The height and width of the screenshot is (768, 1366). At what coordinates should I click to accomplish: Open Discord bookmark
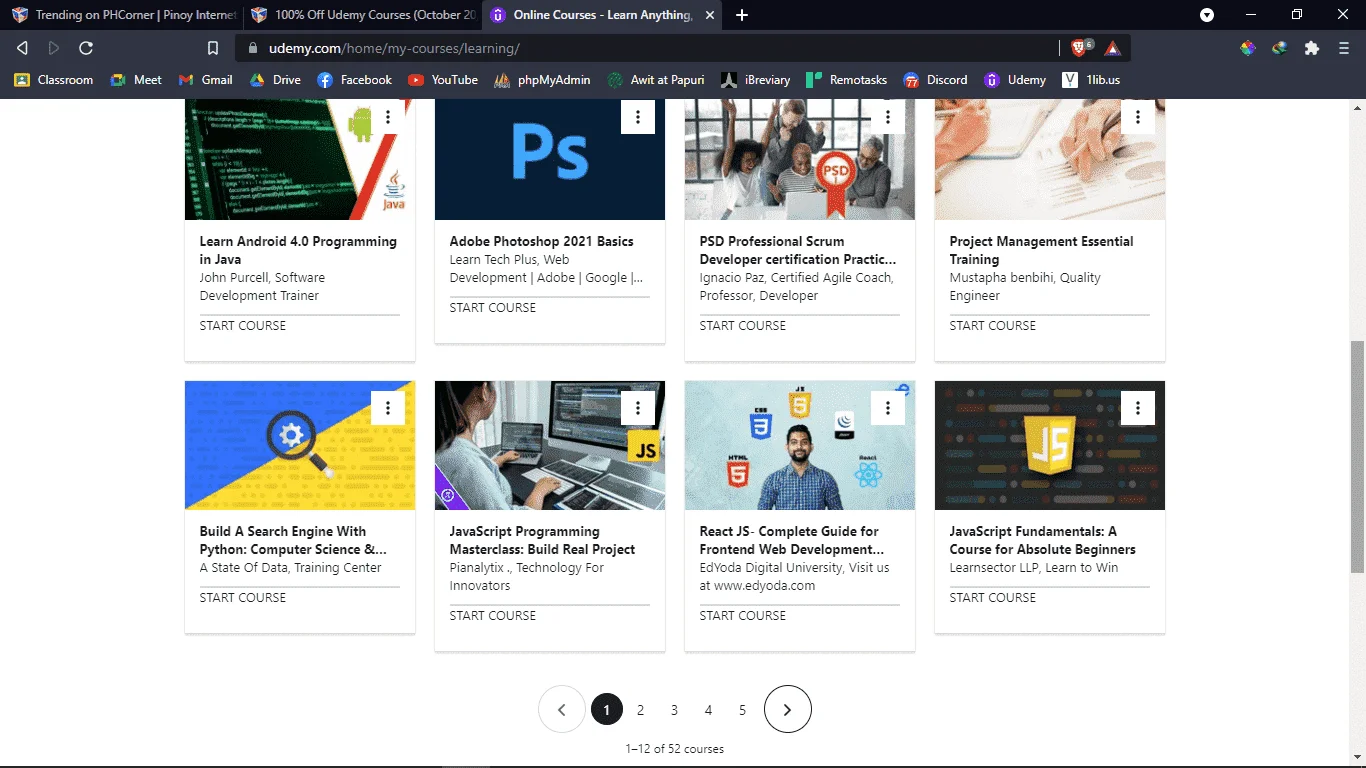[x=935, y=80]
